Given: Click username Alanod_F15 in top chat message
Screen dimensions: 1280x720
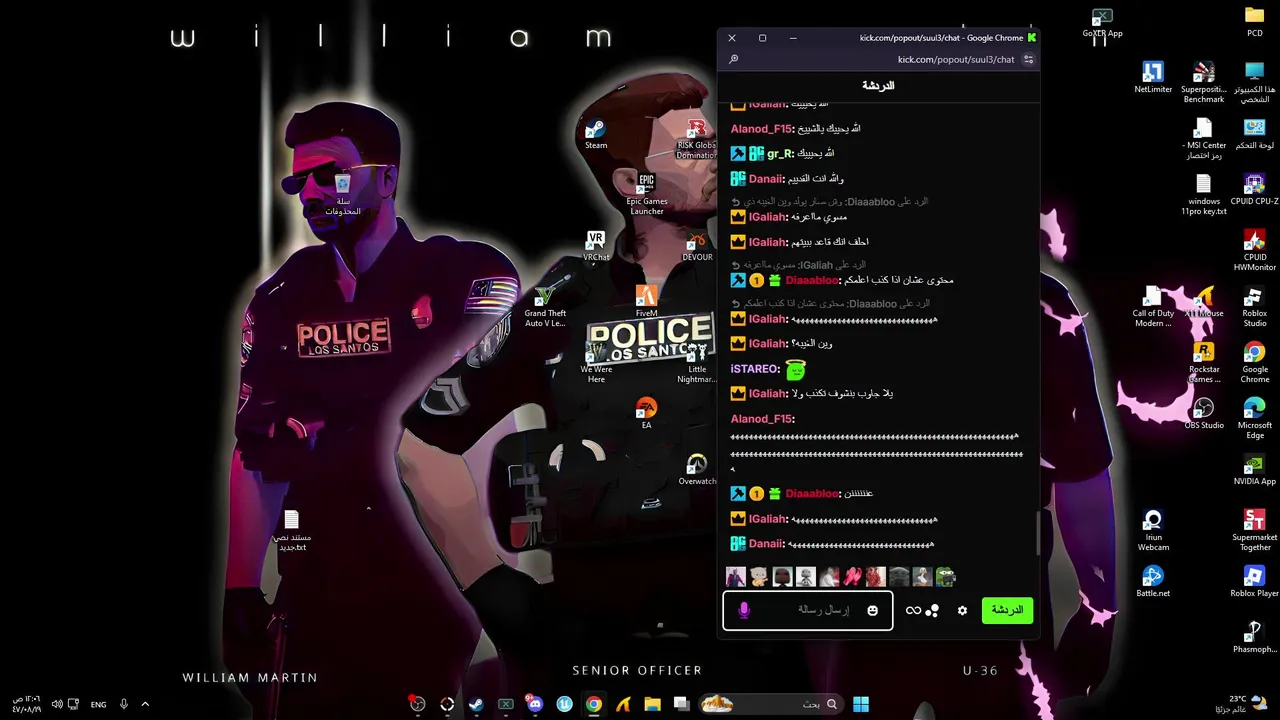Looking at the screenshot, I should point(762,129).
